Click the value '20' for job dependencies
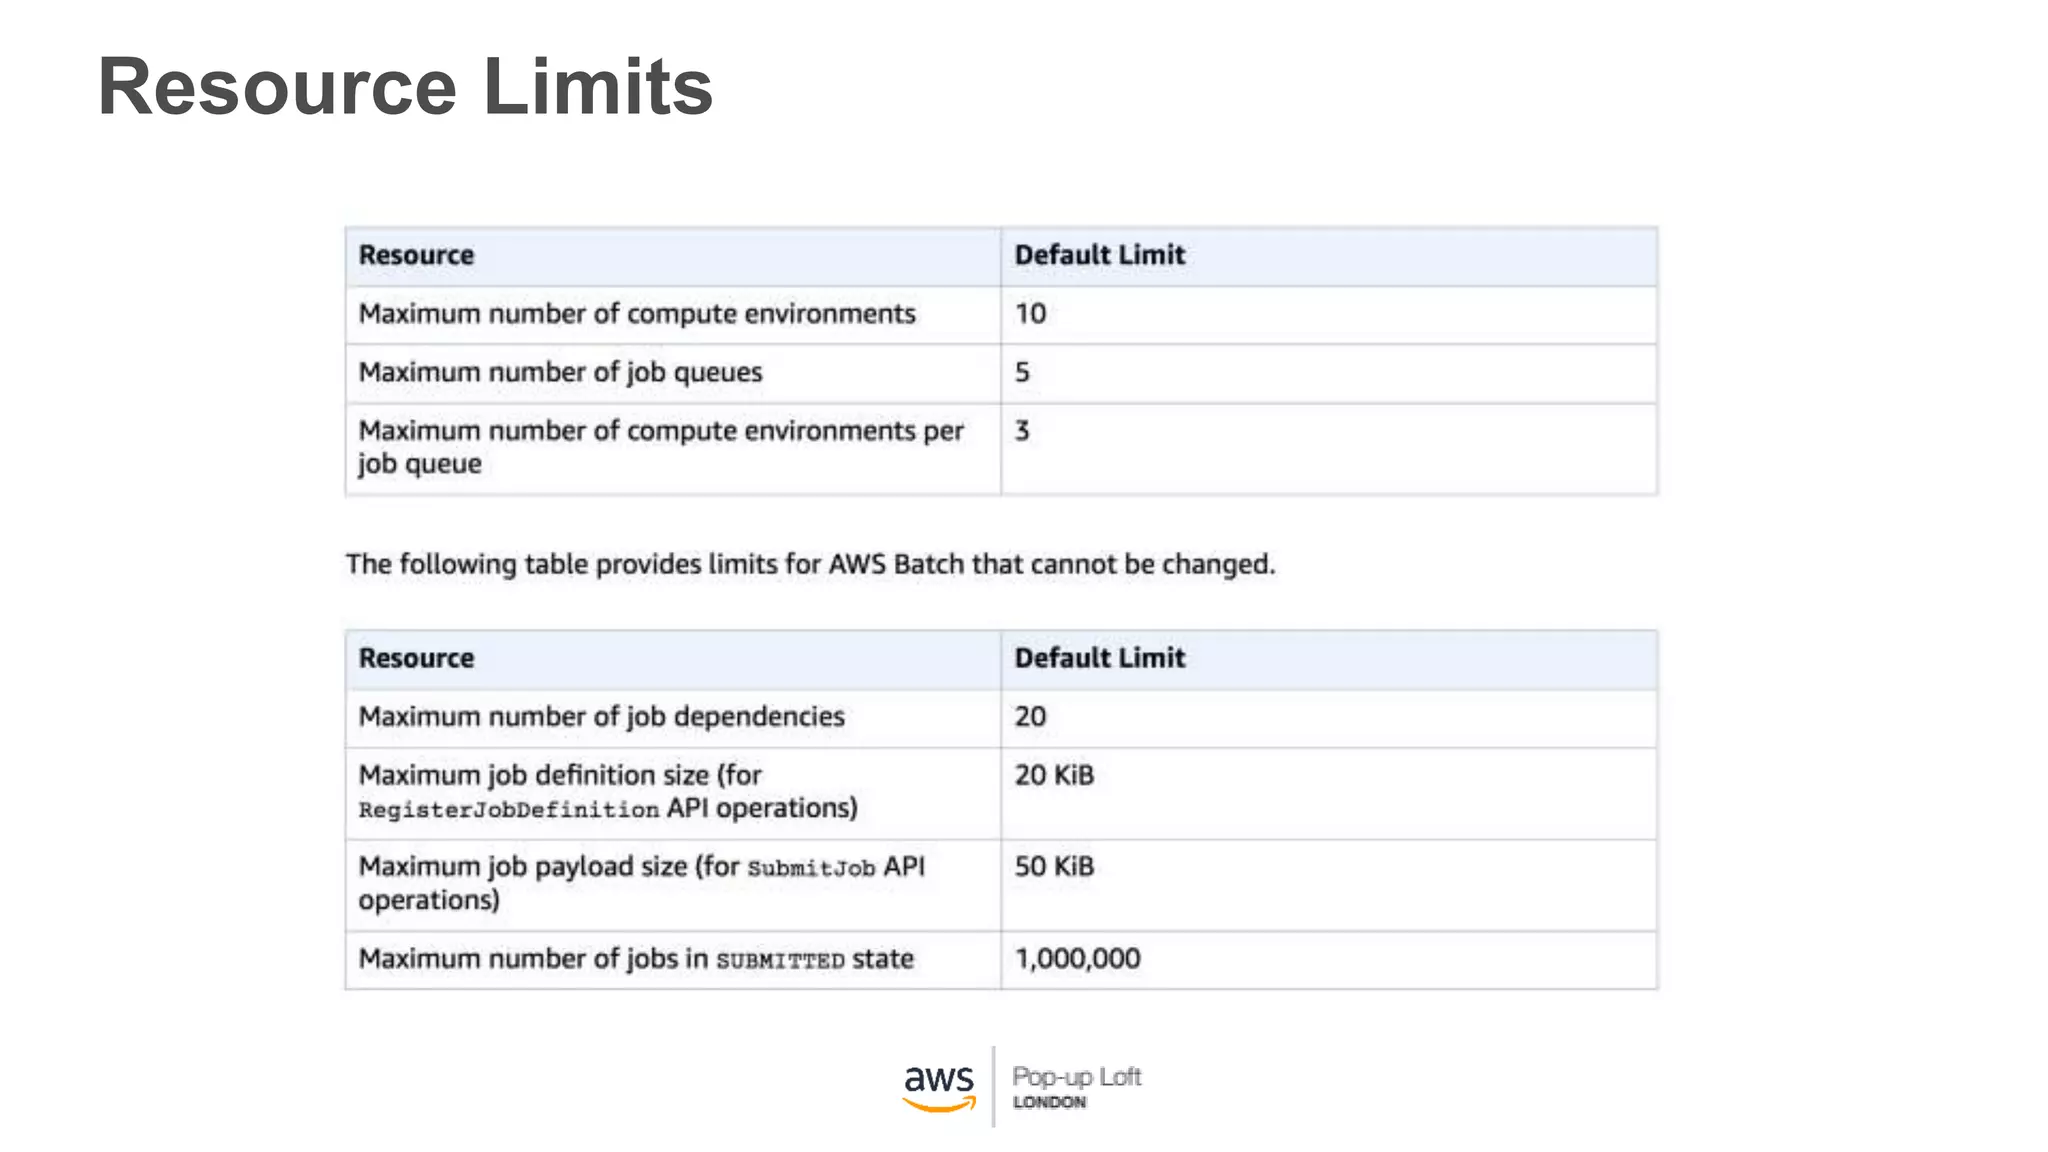 (1030, 717)
